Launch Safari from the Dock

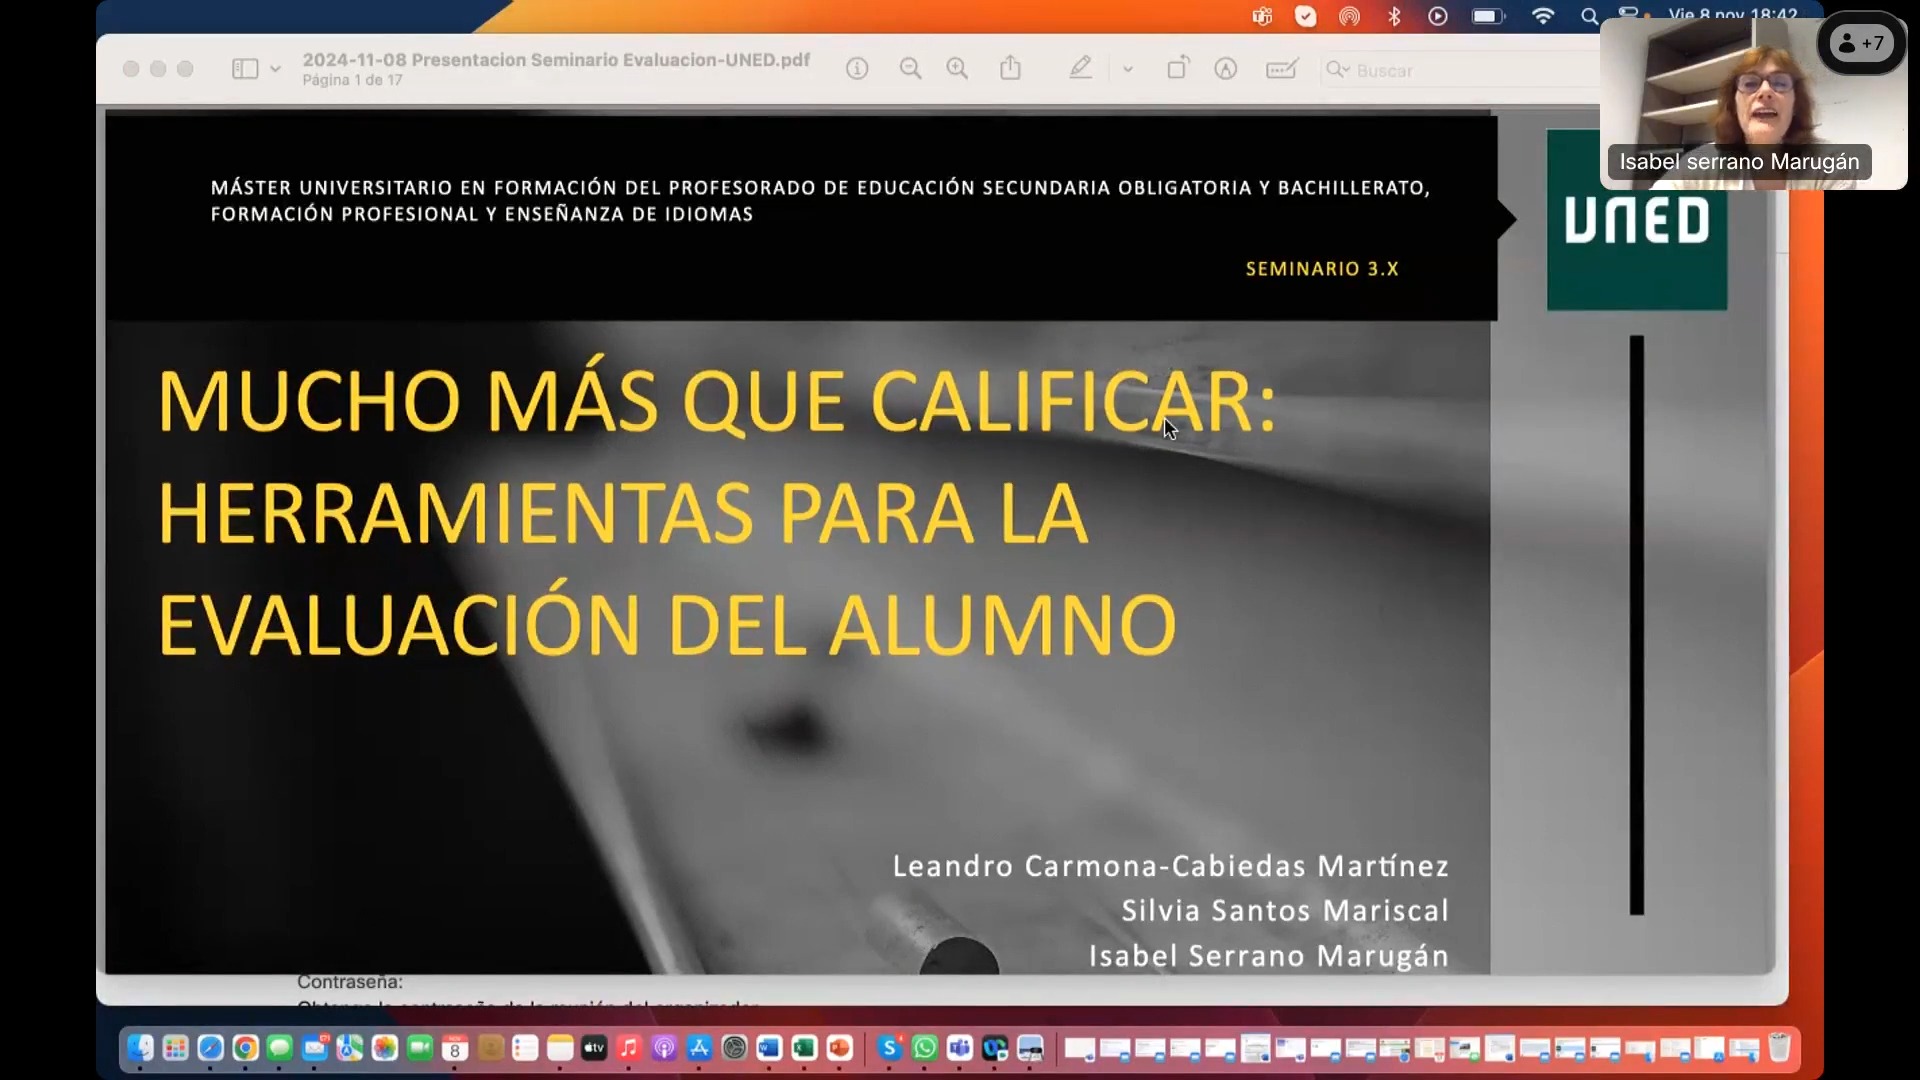[210, 1047]
